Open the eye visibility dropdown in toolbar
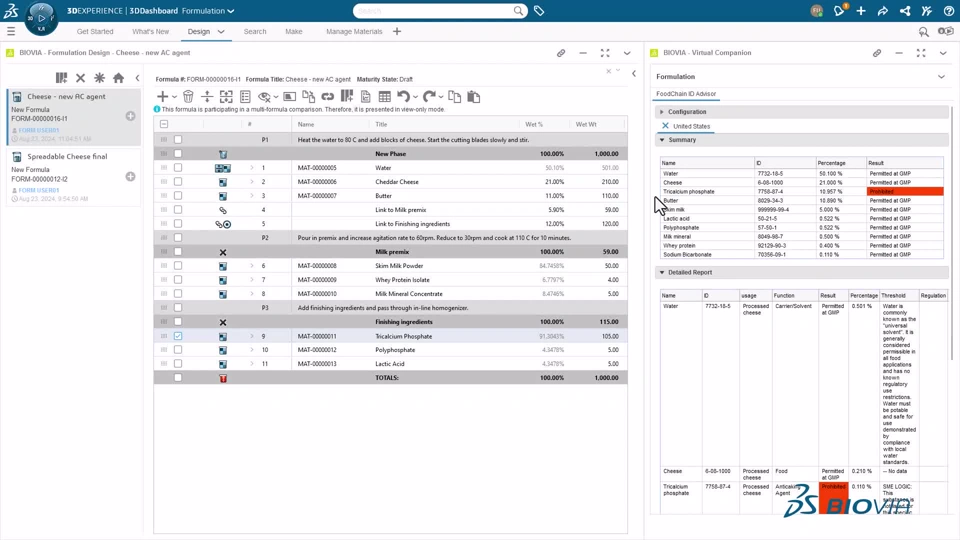960x540 pixels. pos(276,97)
